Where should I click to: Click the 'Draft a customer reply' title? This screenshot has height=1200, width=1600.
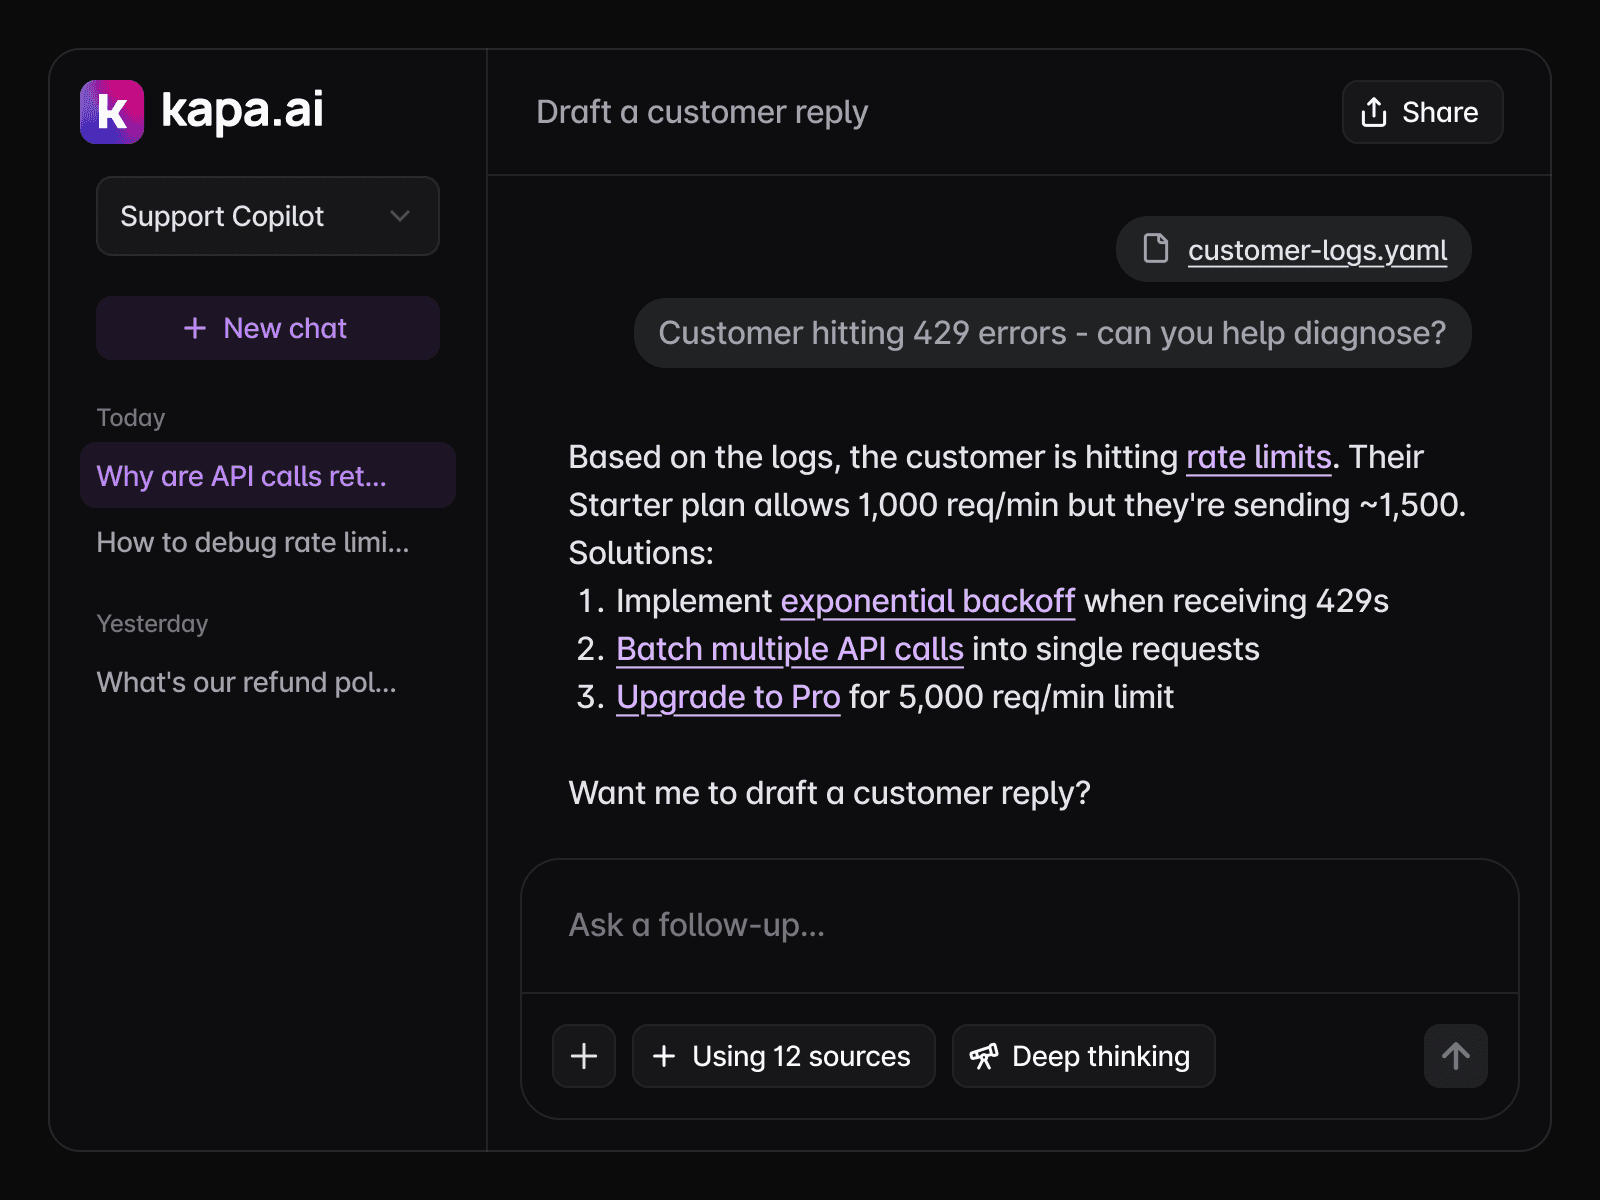(702, 112)
